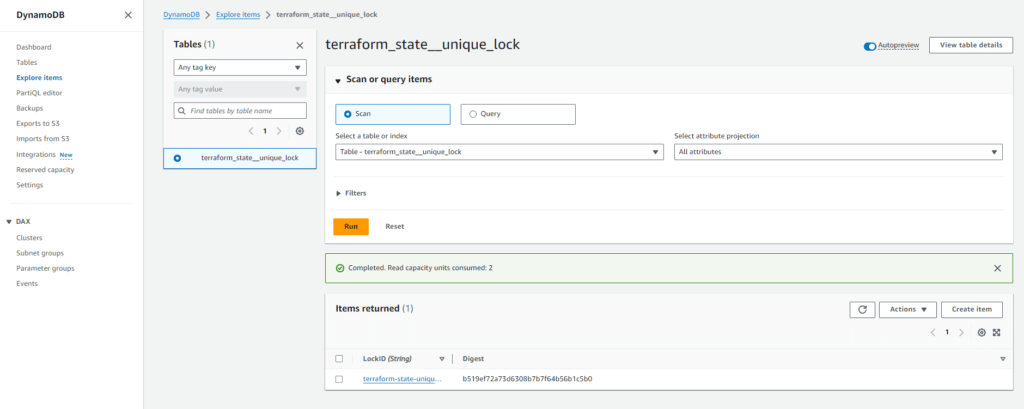The image size is (1024, 409).
Task: Open the Explore items breadcrumb link
Action: point(238,14)
